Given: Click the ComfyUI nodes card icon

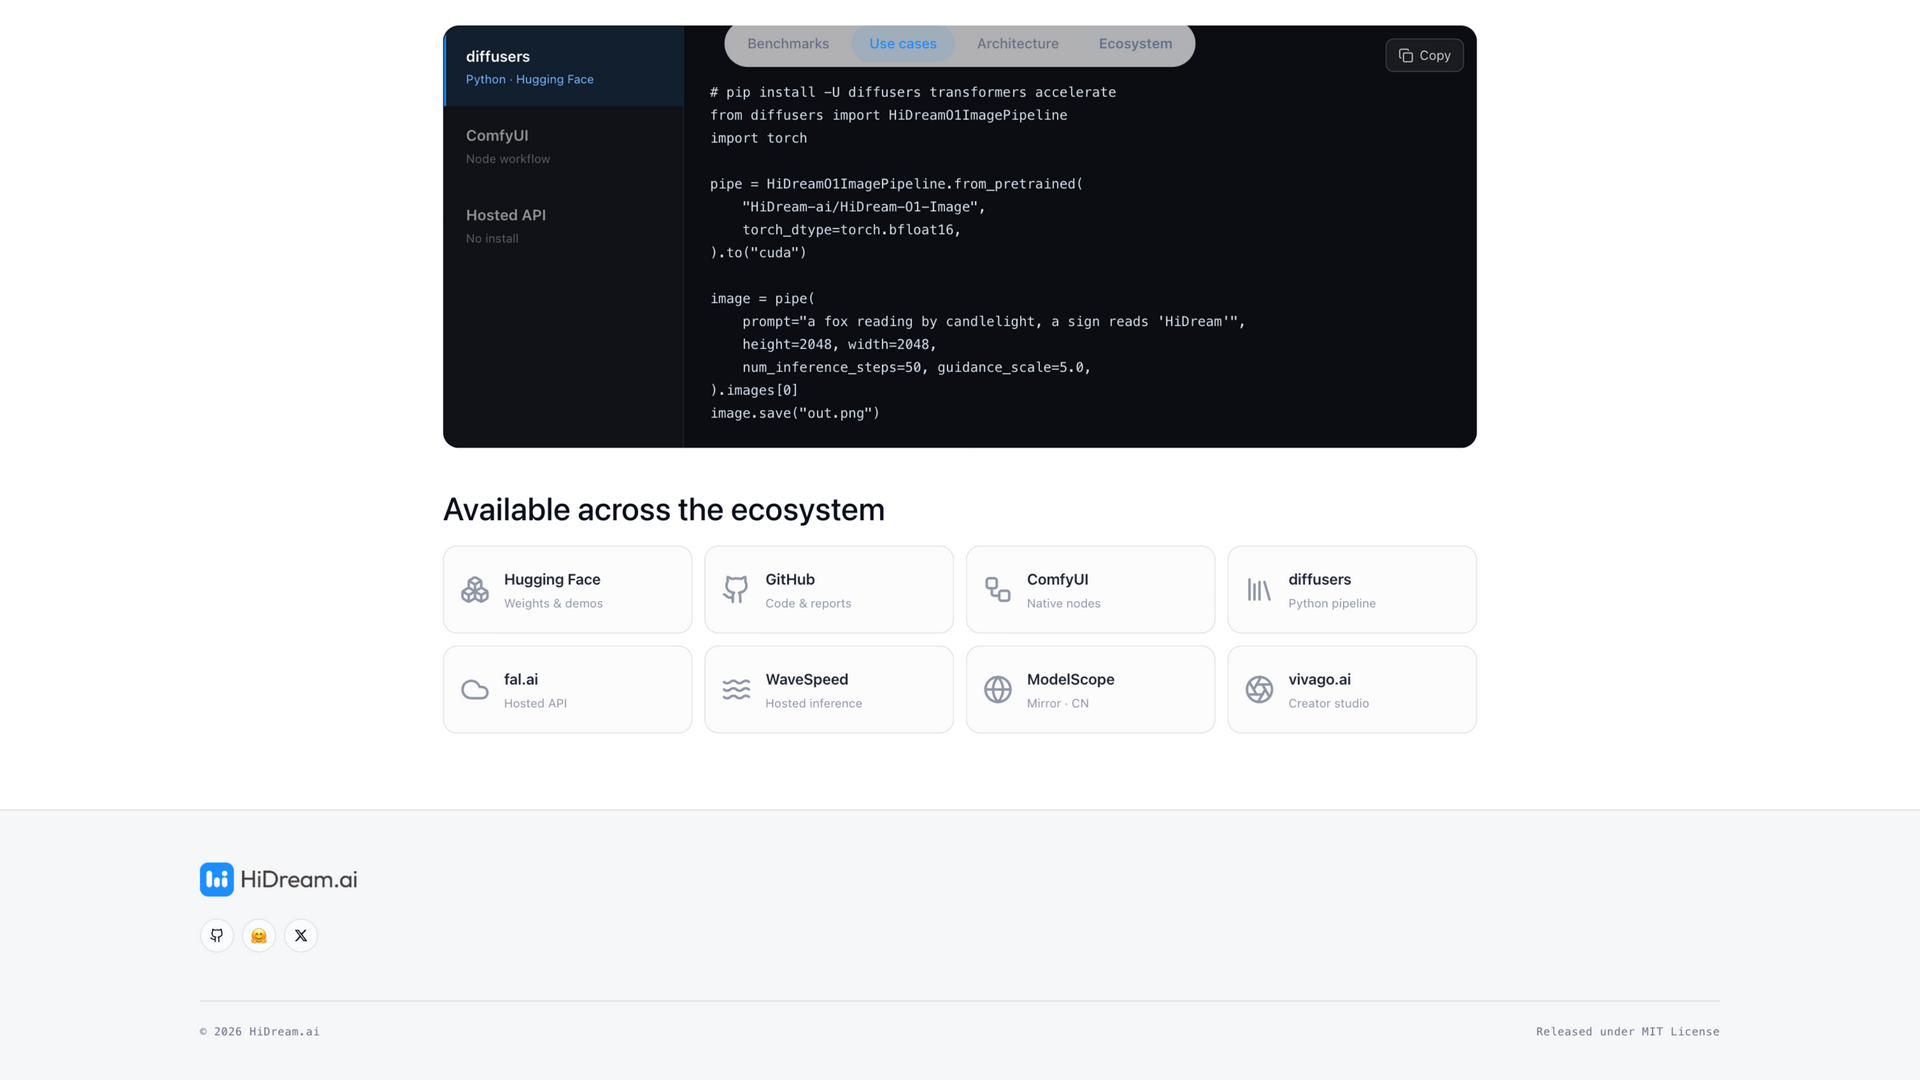Looking at the screenshot, I should pyautogui.click(x=998, y=590).
